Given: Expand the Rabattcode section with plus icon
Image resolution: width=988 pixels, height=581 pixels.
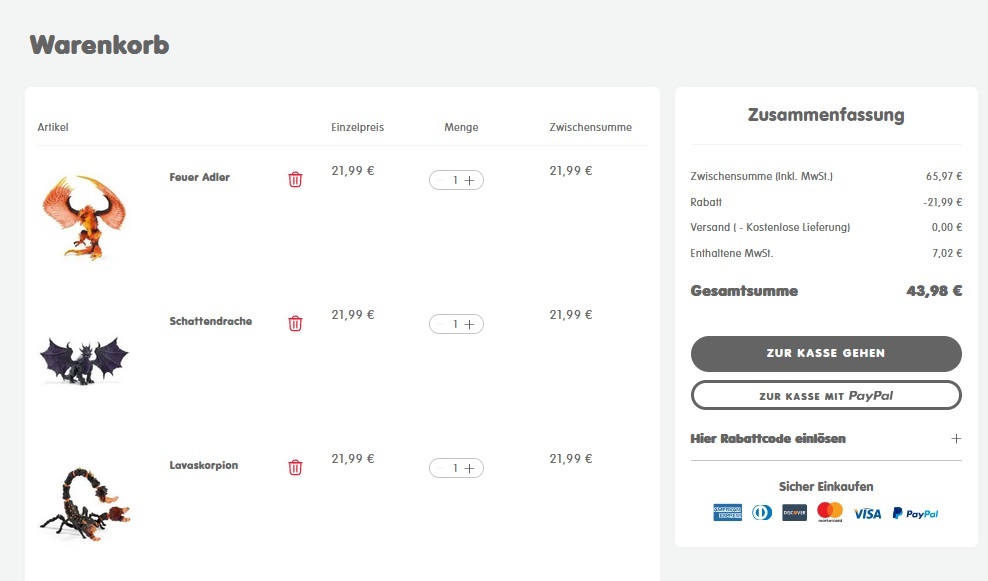Looking at the screenshot, I should pos(956,439).
